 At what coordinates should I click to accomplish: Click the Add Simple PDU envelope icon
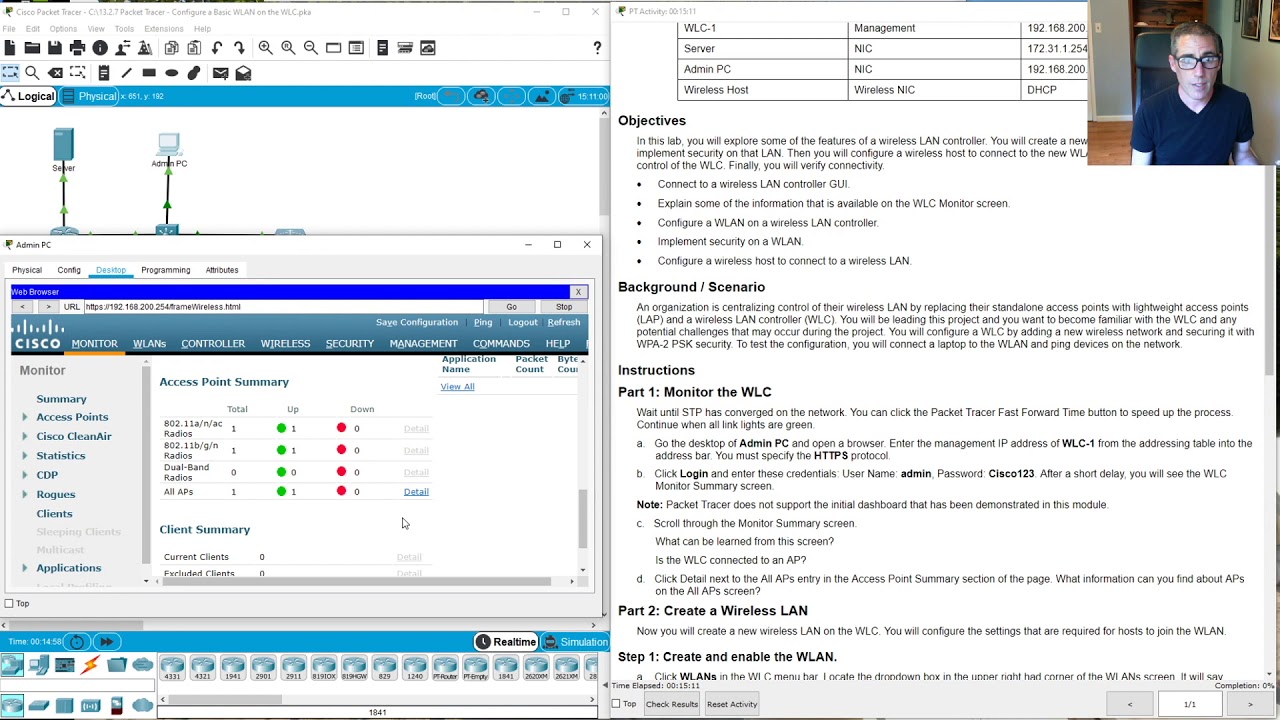(220, 73)
